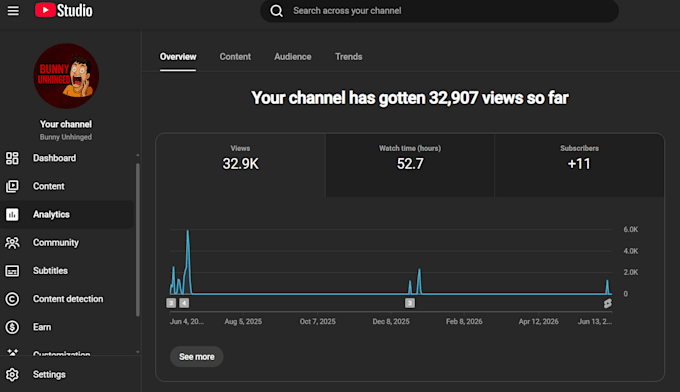Click the search magnifier icon
The height and width of the screenshot is (392, 680).
point(276,11)
